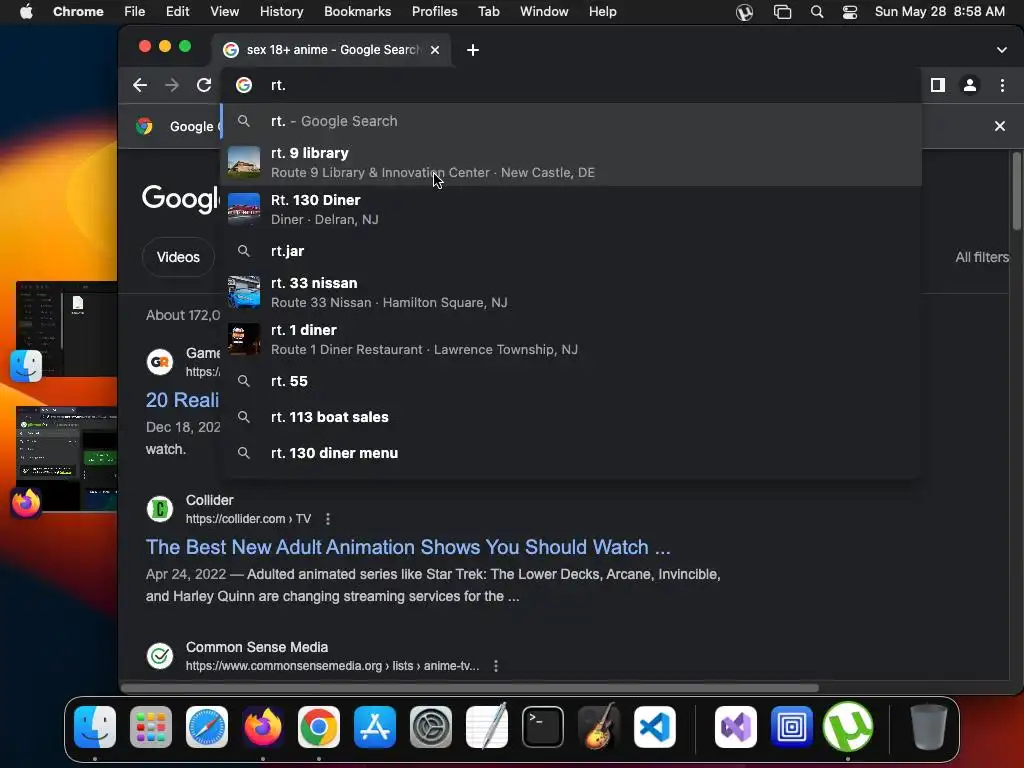Open a new tab with the plus button

[473, 50]
